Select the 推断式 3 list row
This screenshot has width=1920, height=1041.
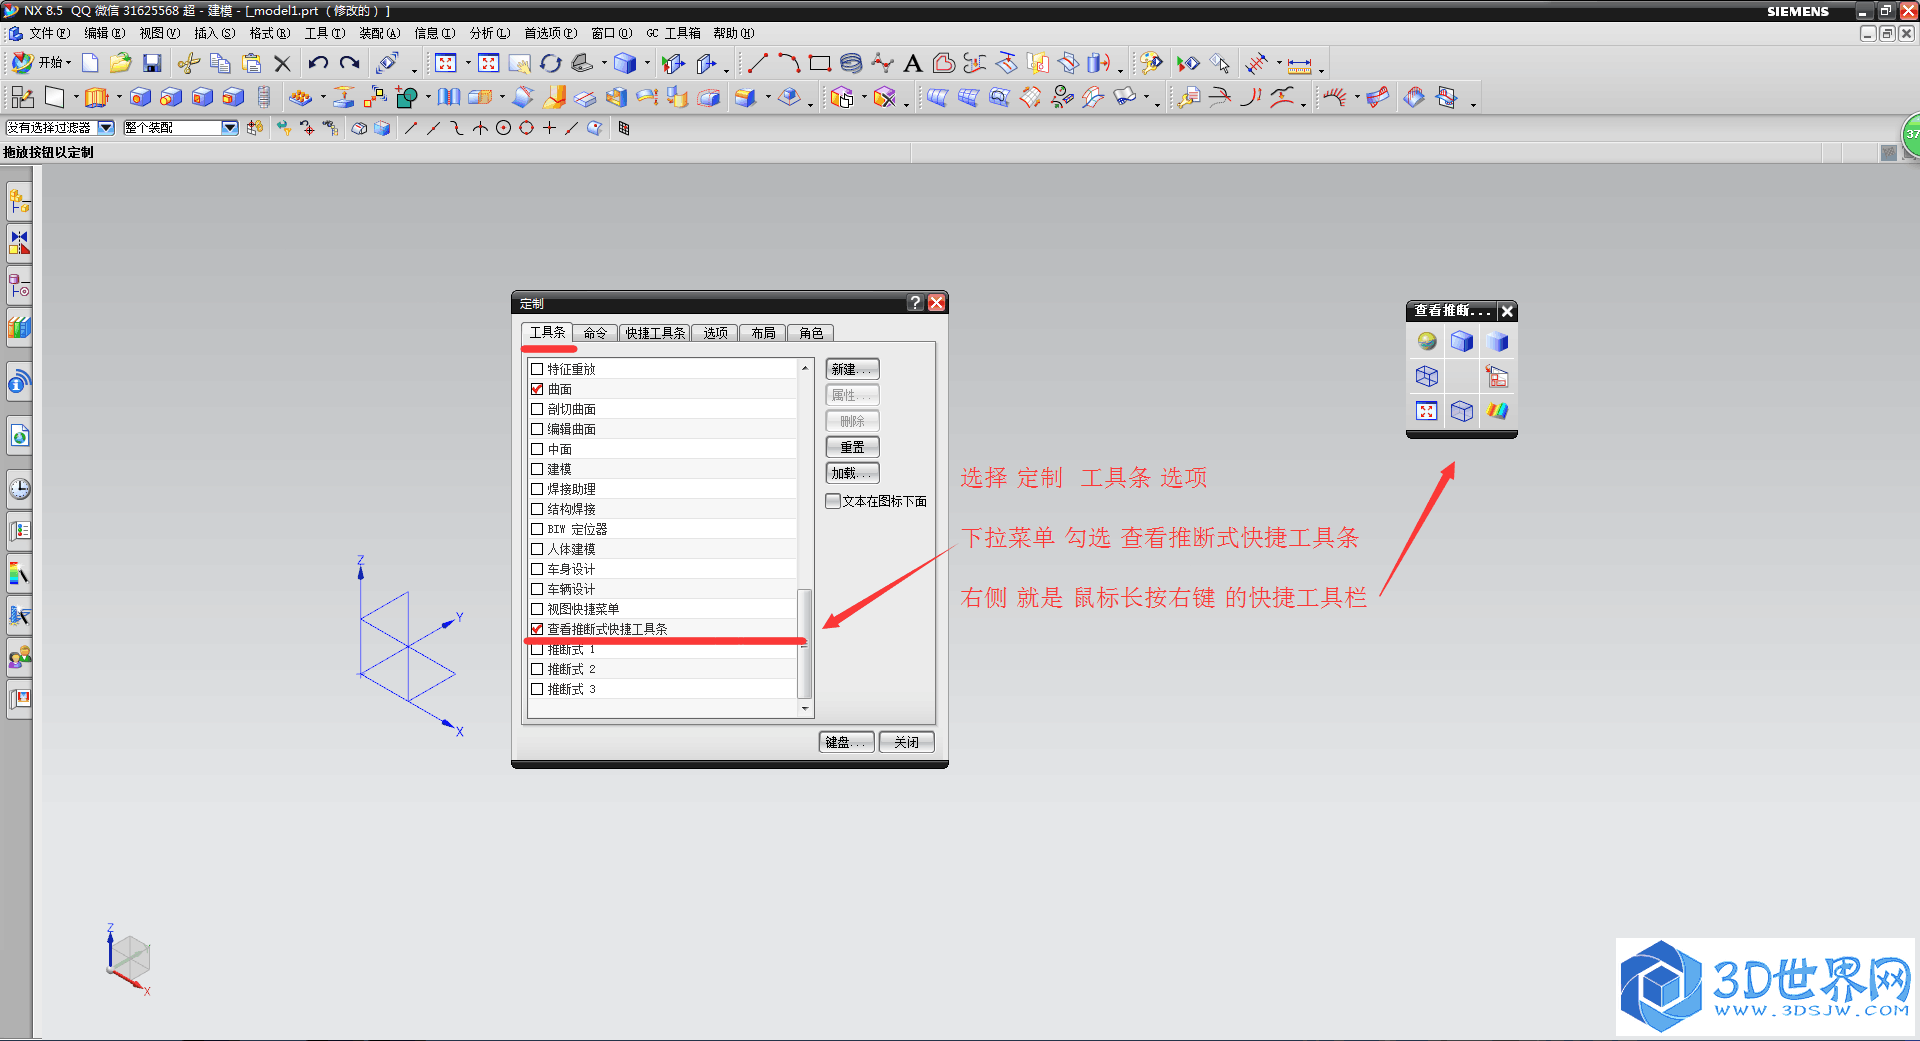pos(662,689)
